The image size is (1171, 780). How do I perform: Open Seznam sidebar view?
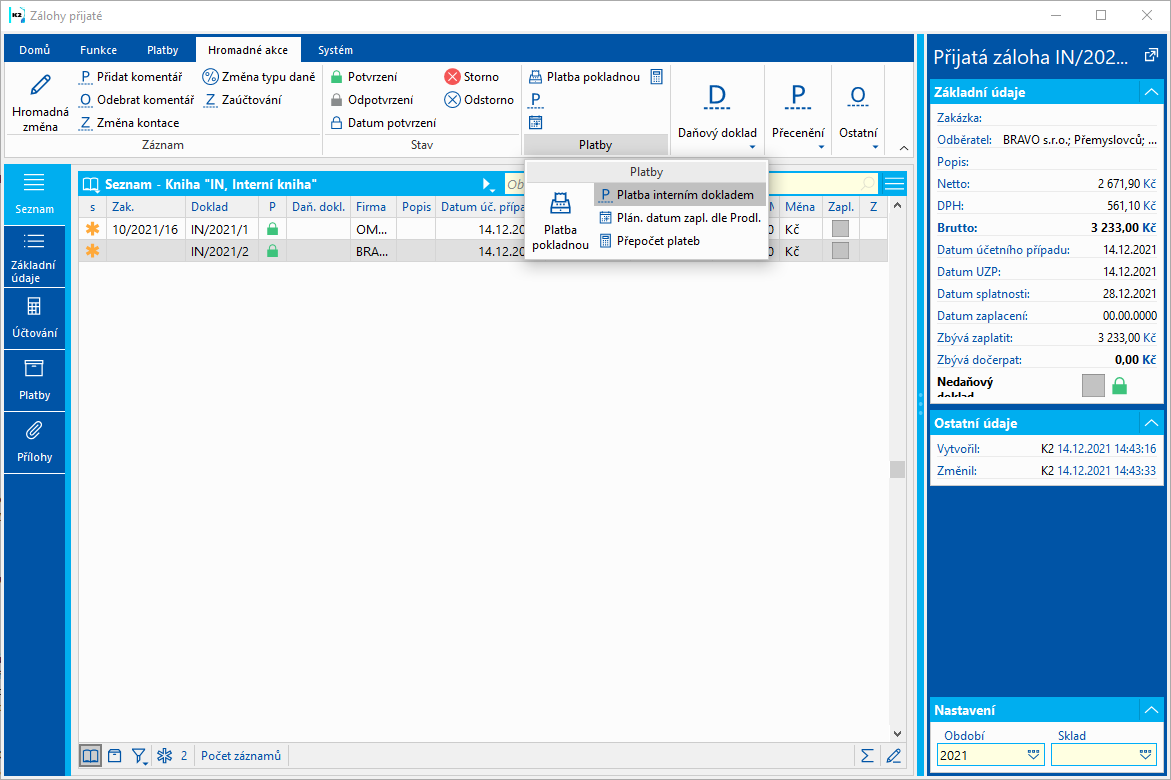tap(34, 194)
